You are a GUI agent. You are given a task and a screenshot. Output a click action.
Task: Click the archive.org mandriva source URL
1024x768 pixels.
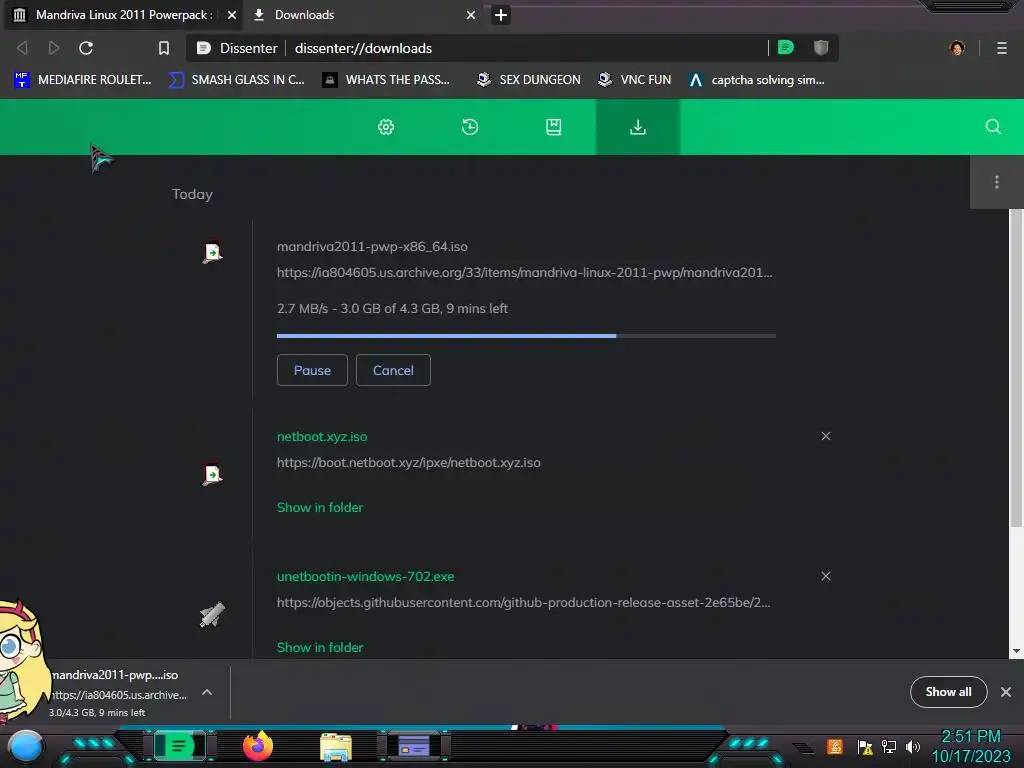point(524,272)
